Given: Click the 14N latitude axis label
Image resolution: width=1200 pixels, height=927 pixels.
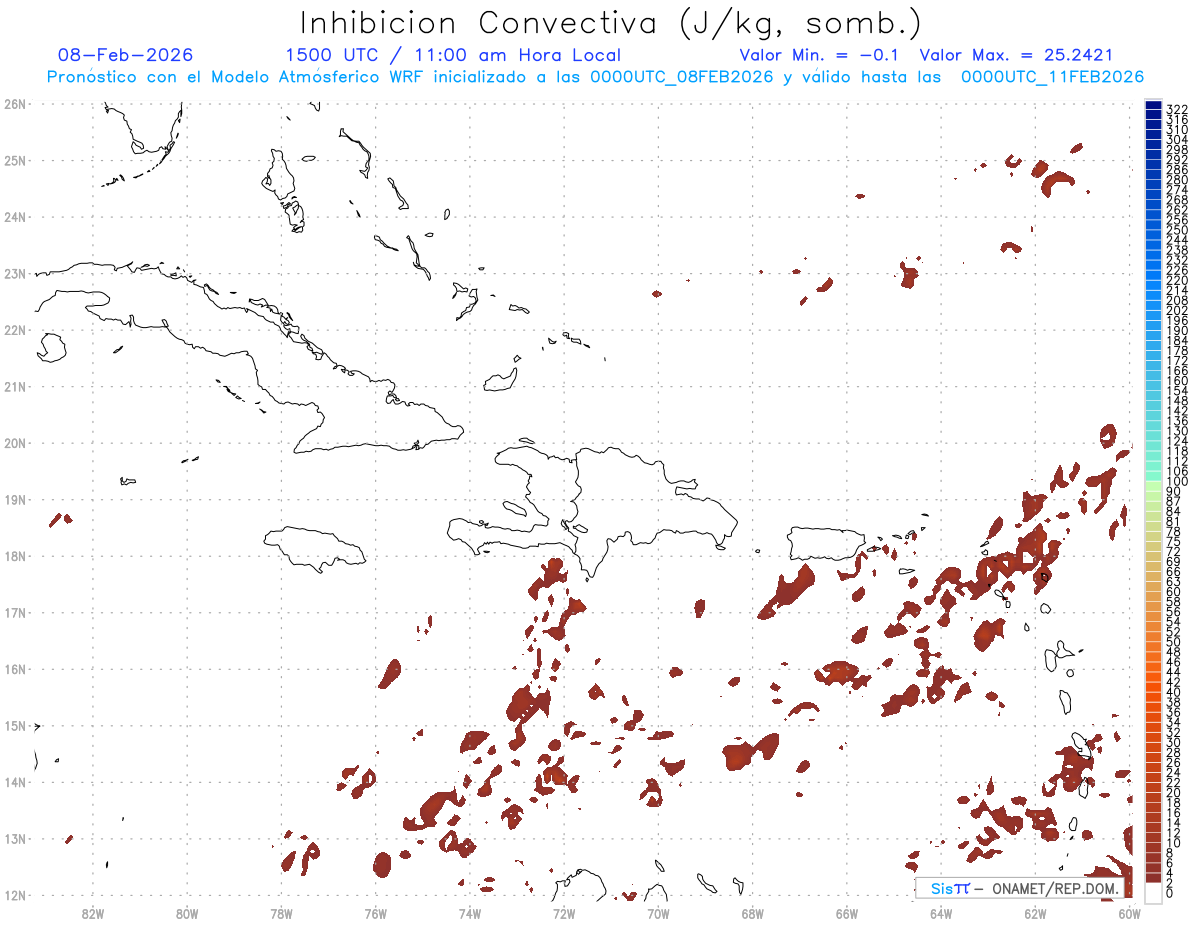Looking at the screenshot, I should point(14,782).
